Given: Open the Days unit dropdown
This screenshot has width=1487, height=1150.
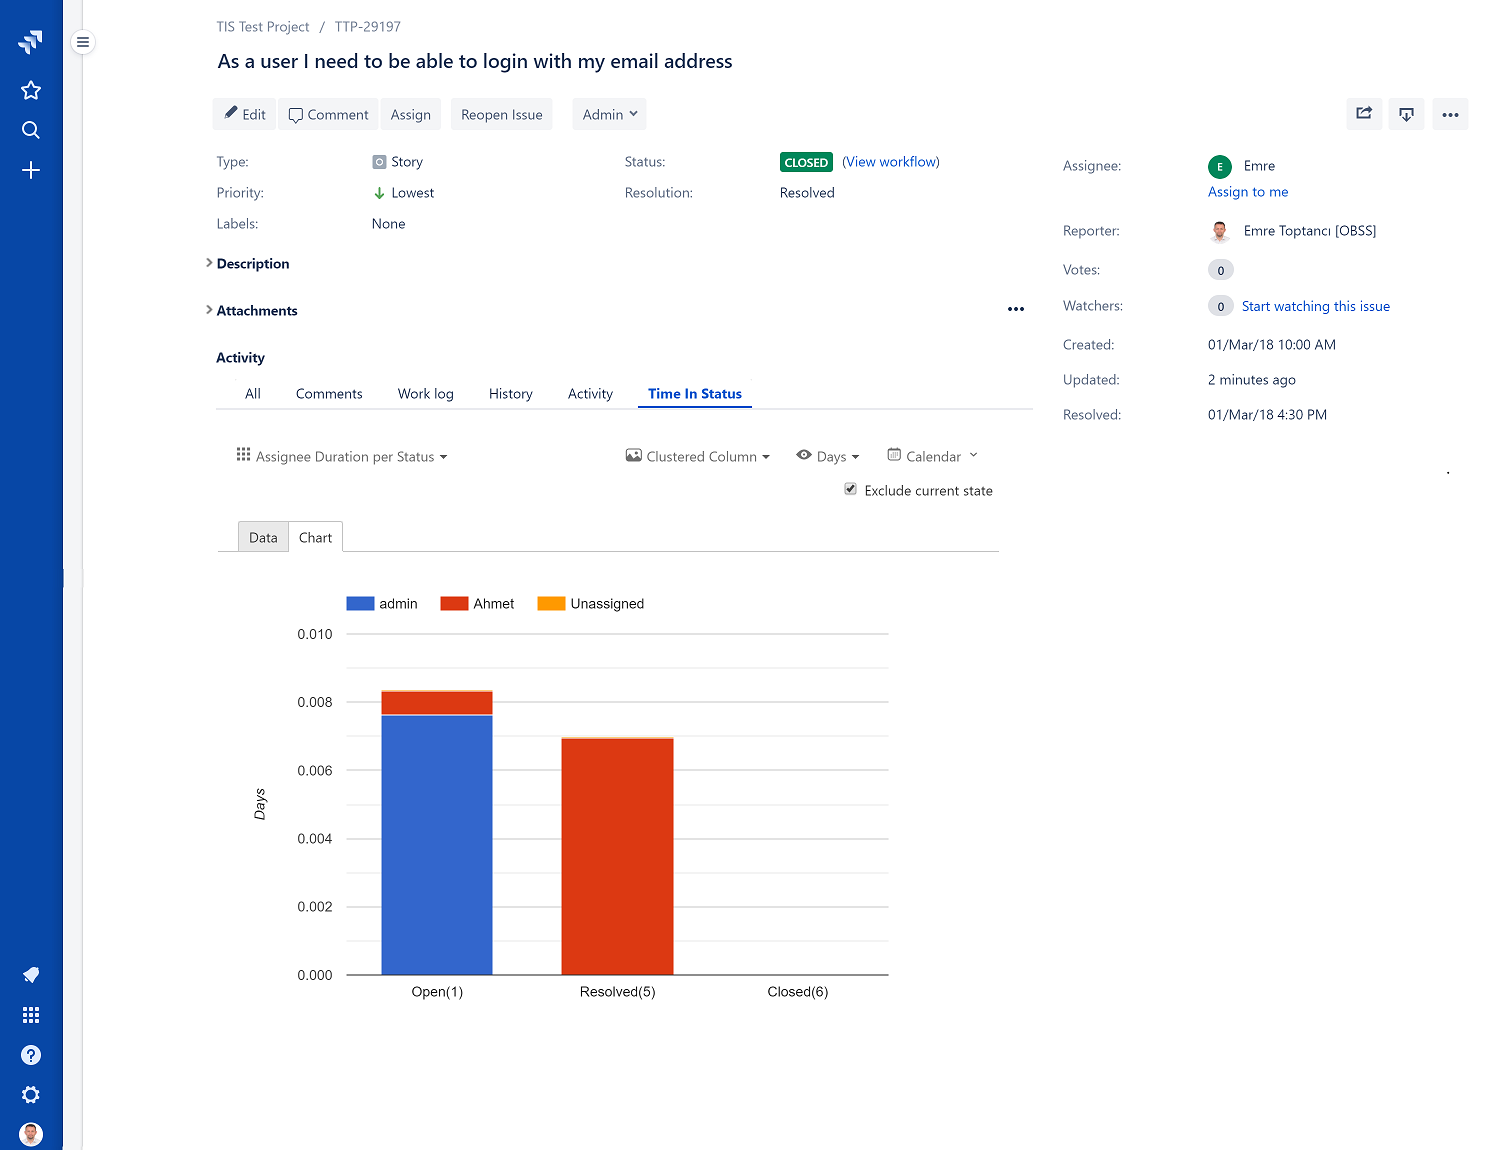Looking at the screenshot, I should (828, 456).
